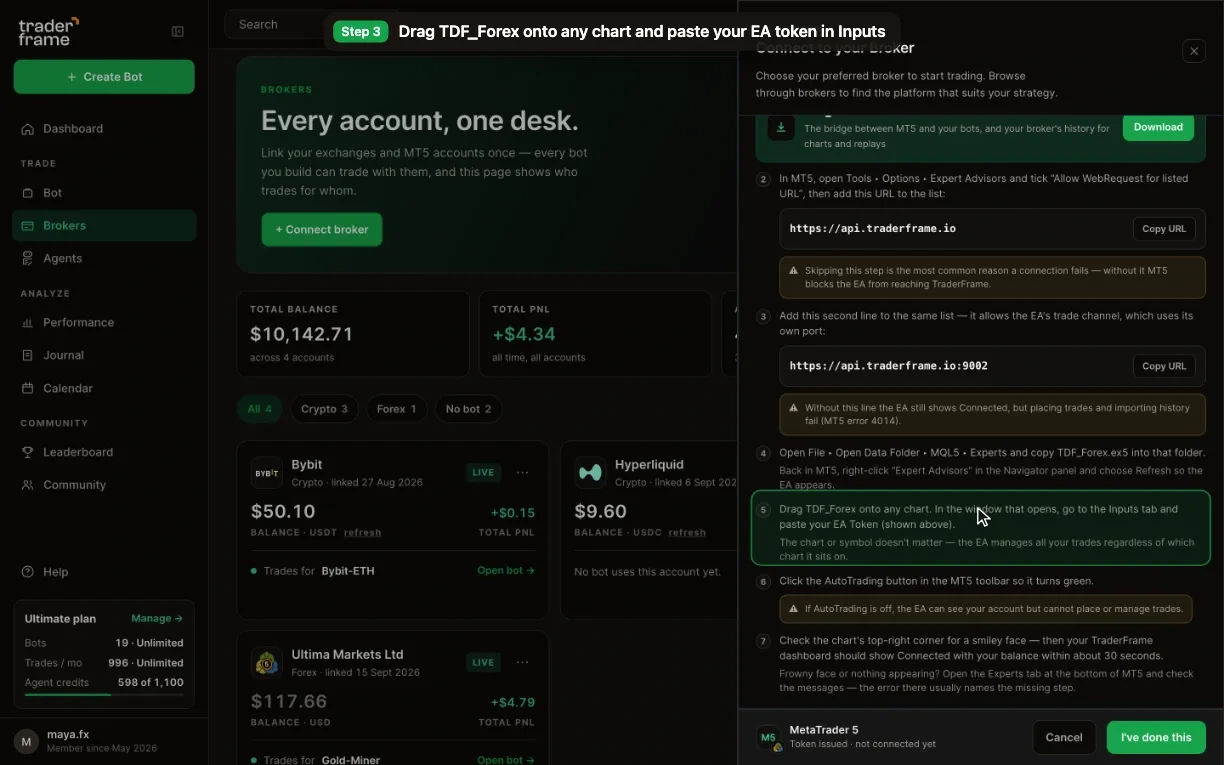1224x765 pixels.
Task: Click the download arrow icon
Action: (x=781, y=128)
